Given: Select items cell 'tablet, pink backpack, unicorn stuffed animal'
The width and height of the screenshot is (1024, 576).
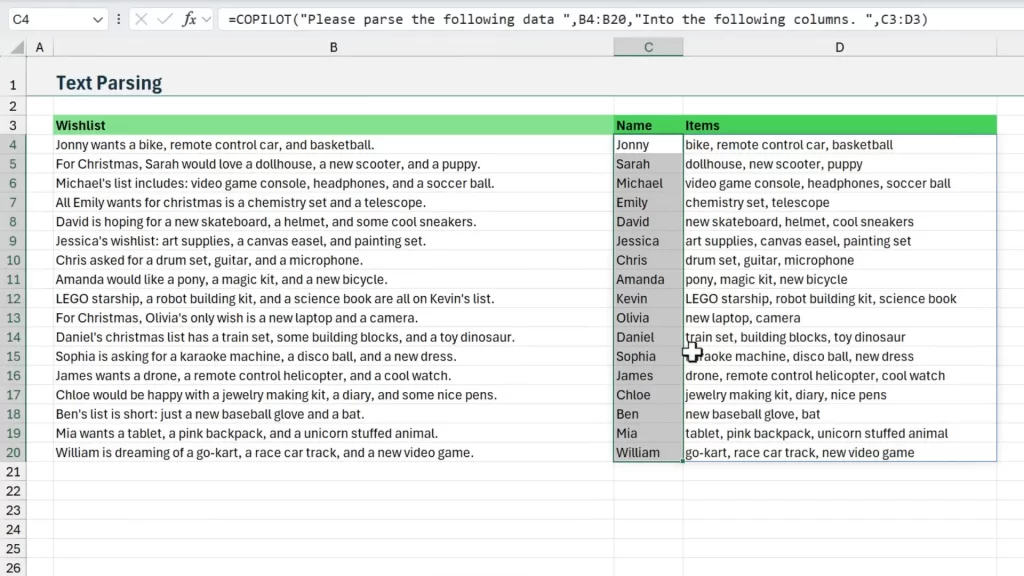Looking at the screenshot, I should [840, 434].
